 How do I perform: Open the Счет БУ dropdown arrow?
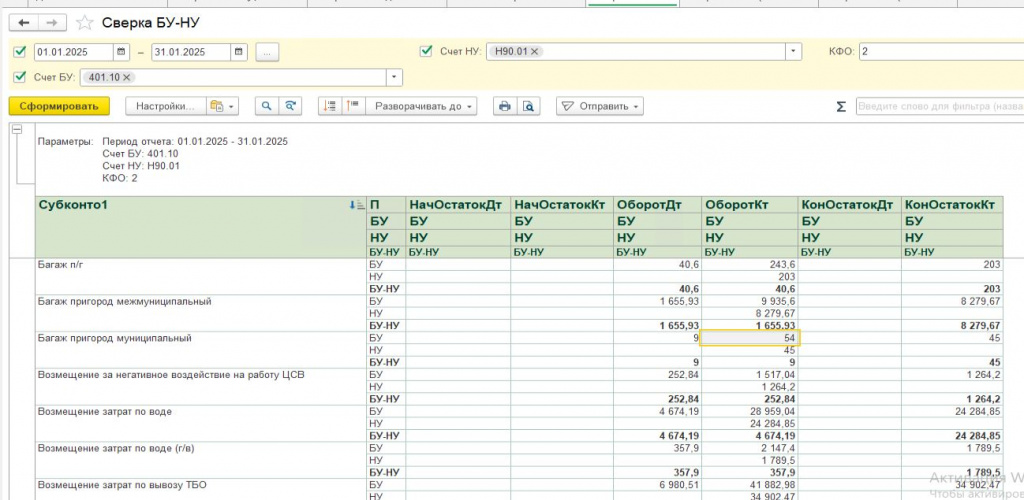(394, 78)
